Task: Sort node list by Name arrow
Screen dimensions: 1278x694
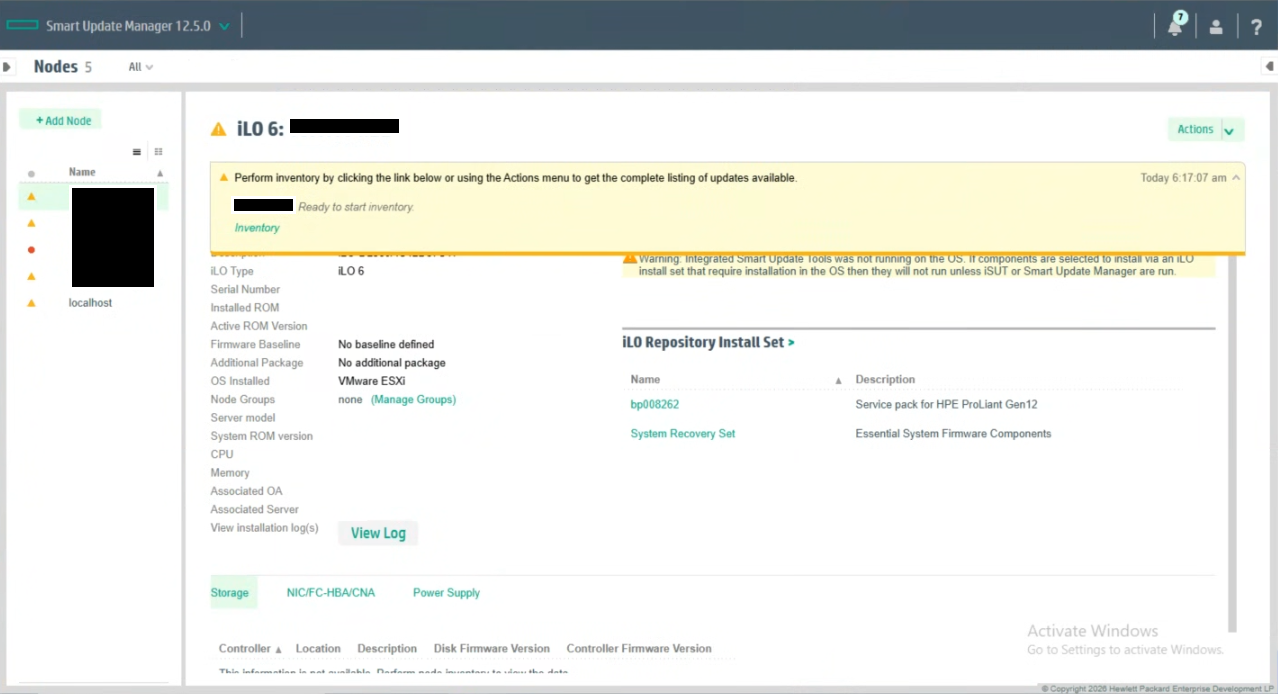Action: point(160,173)
